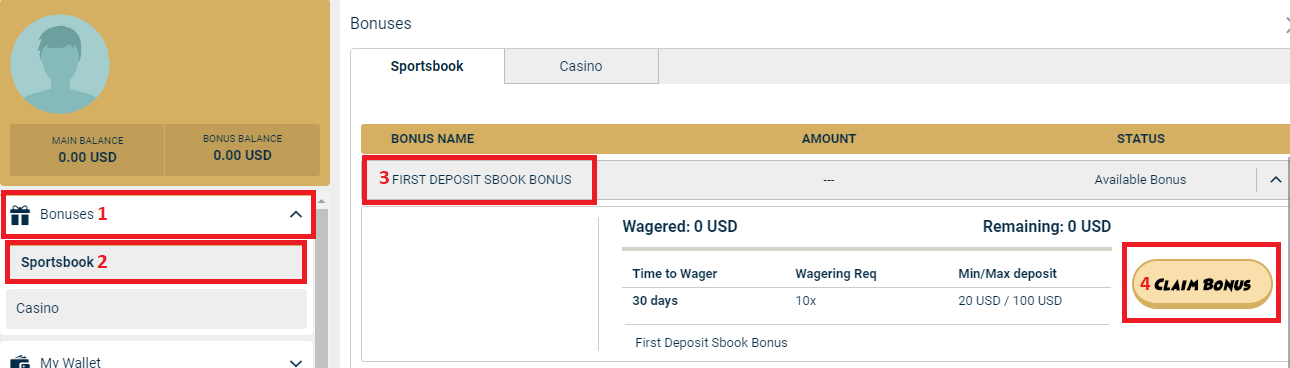This screenshot has width=1290, height=368.
Task: Select Sportsbook in the sidebar
Action: (156, 262)
